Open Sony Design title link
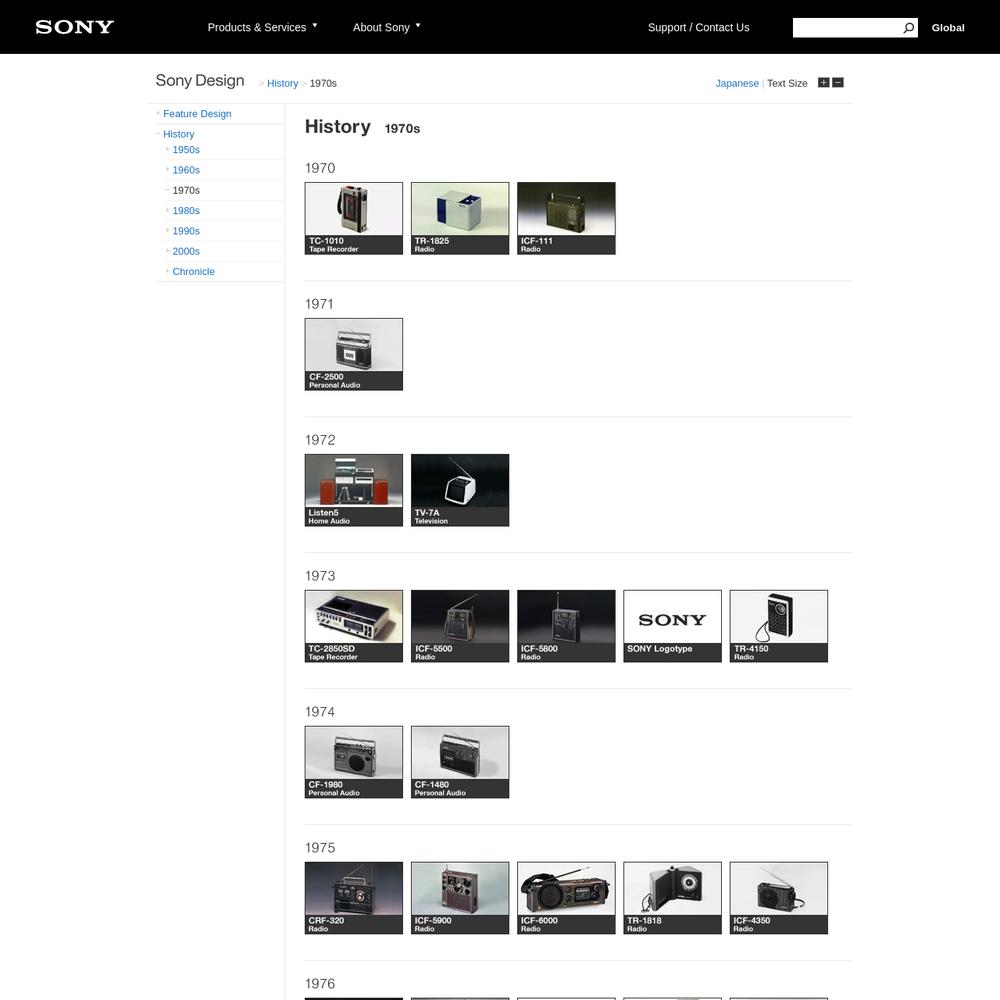This screenshot has height=1000, width=1000. pyautogui.click(x=200, y=80)
